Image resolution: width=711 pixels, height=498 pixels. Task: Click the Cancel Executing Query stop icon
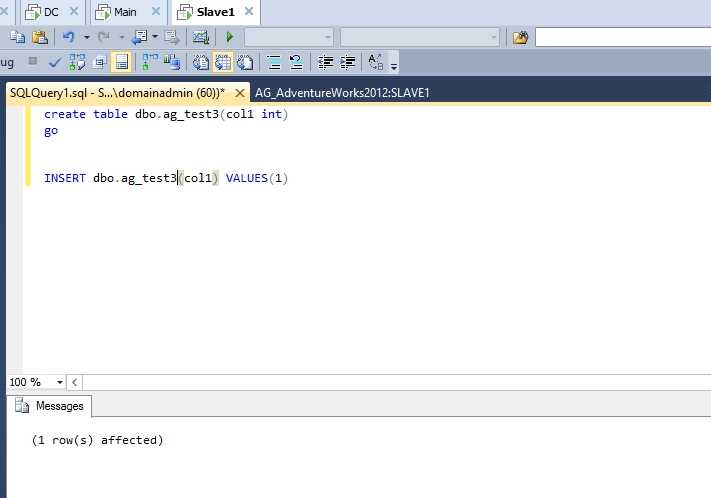(33, 61)
